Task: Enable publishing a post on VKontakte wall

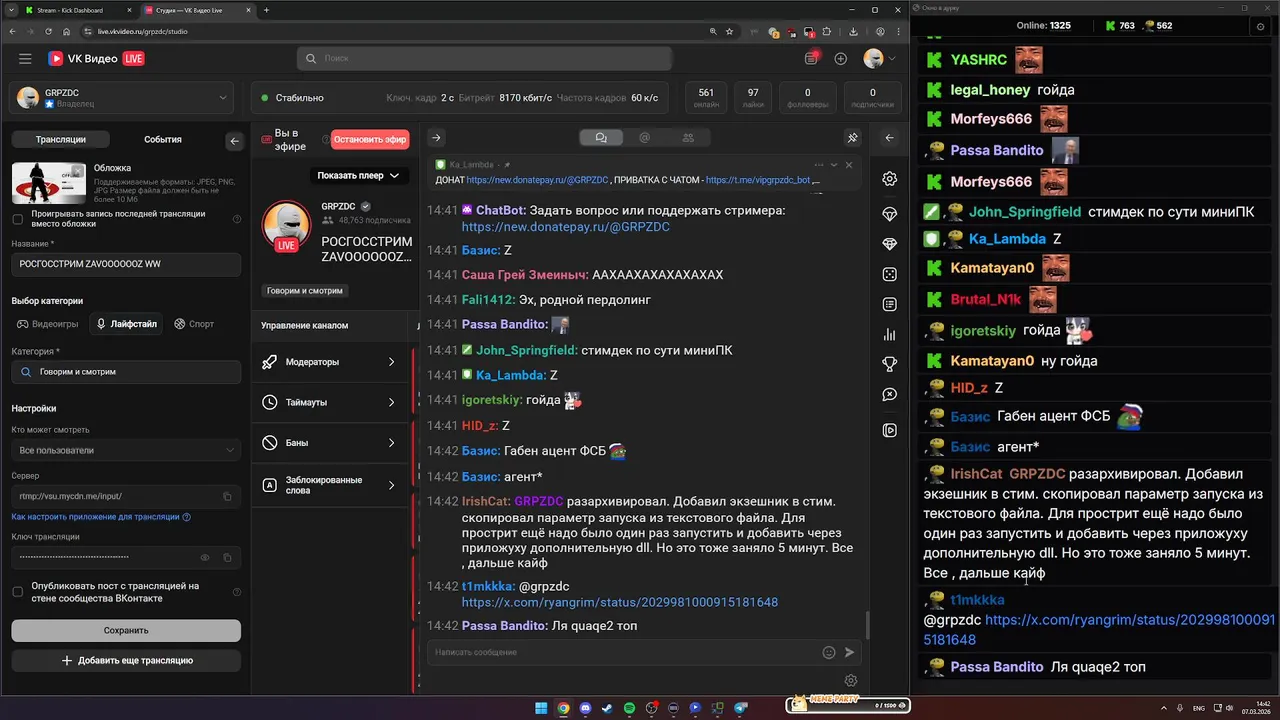Action: 17,592
